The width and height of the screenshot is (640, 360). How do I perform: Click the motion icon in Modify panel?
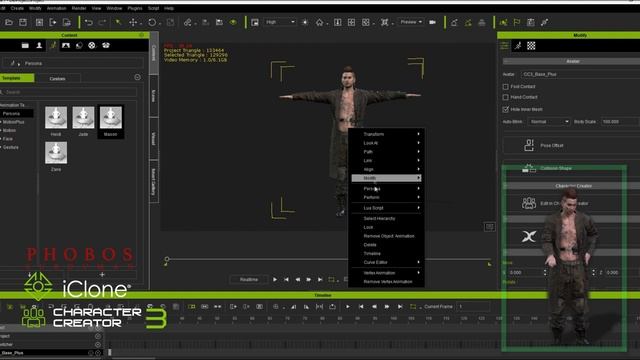(518, 46)
